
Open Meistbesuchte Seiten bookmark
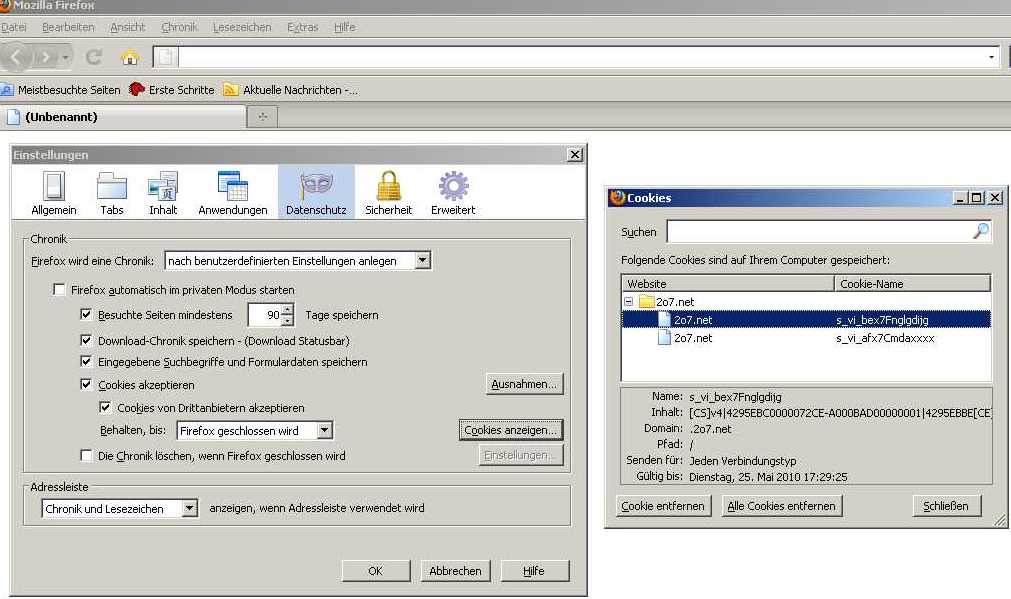tap(61, 90)
